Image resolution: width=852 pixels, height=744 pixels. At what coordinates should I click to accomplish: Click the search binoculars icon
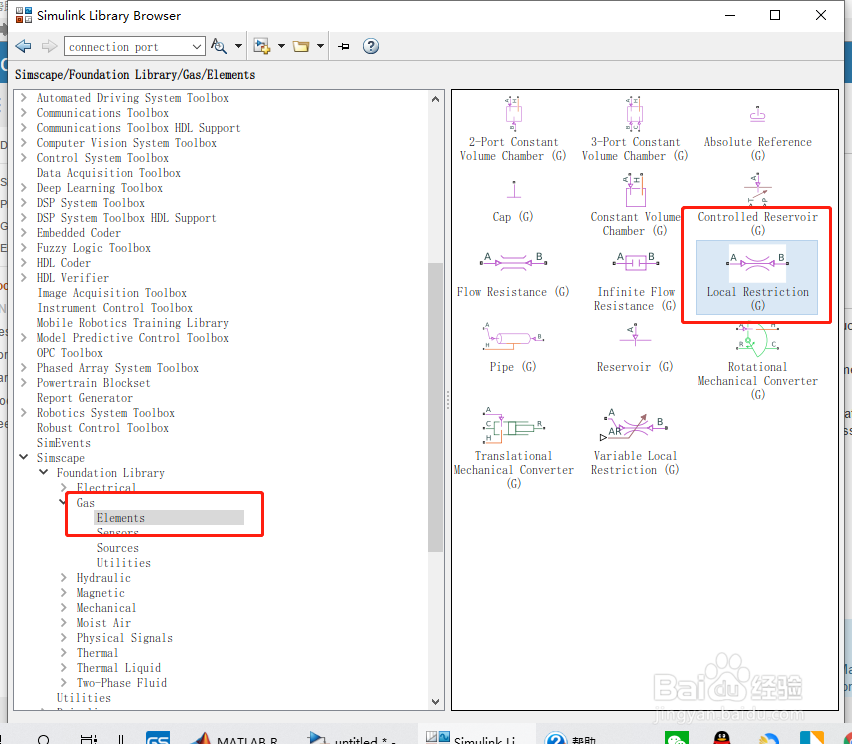218,46
